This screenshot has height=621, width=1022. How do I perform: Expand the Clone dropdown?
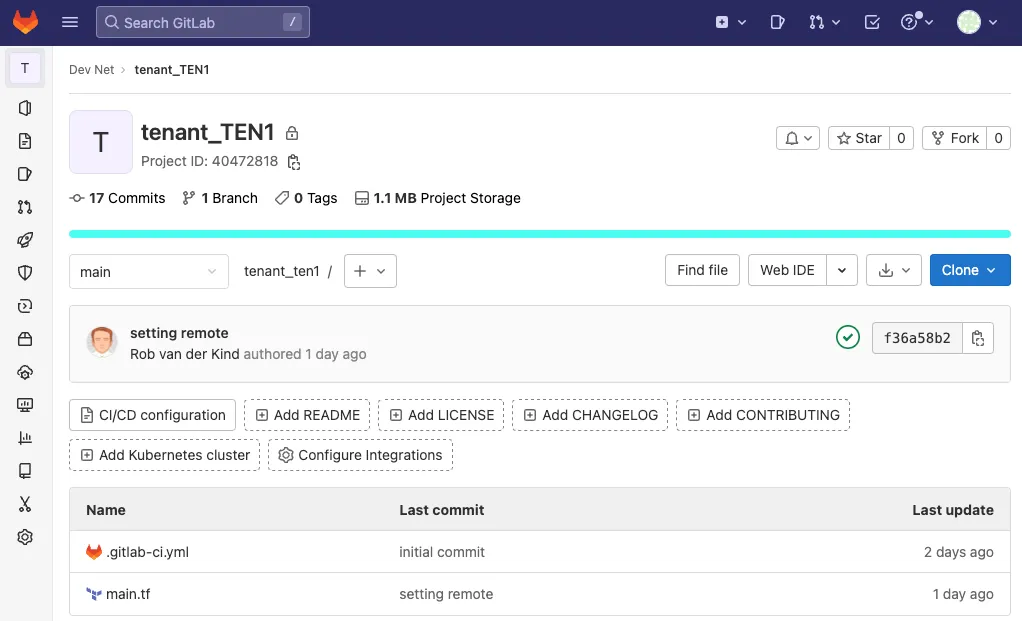[969, 270]
